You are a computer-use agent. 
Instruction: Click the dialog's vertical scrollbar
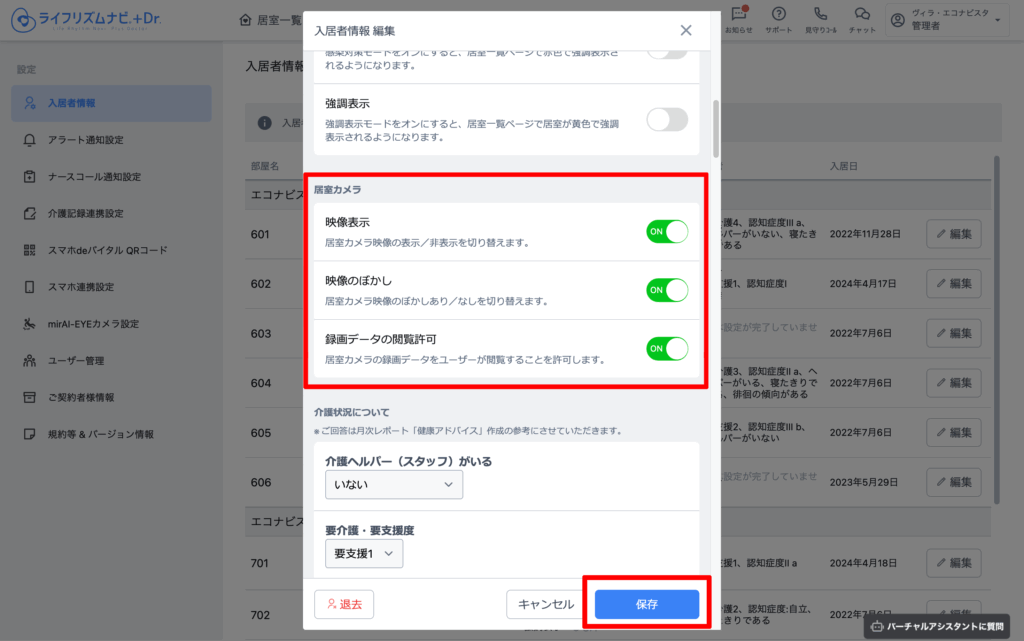[715, 128]
